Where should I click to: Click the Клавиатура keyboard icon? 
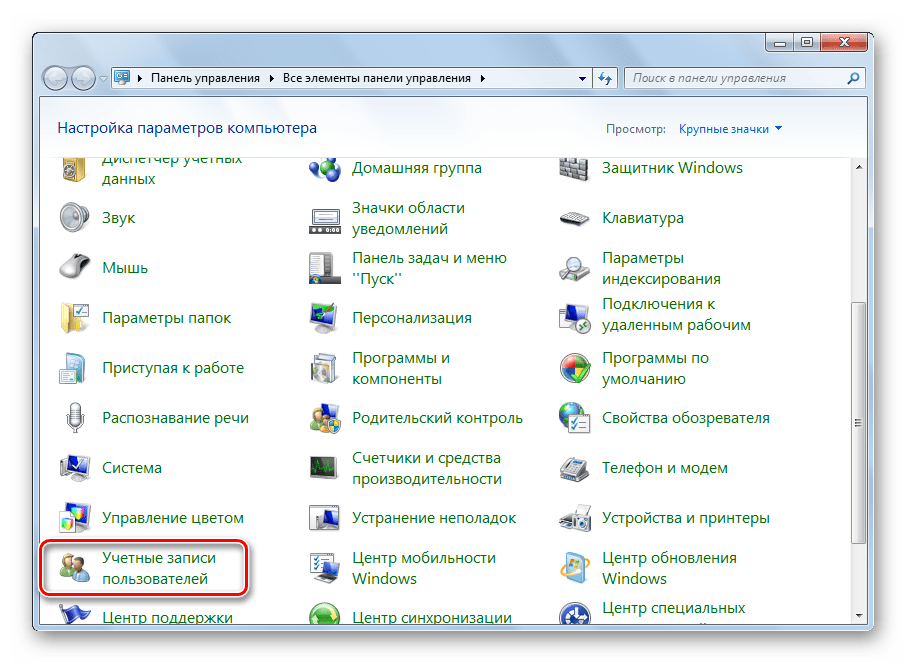tap(575, 218)
